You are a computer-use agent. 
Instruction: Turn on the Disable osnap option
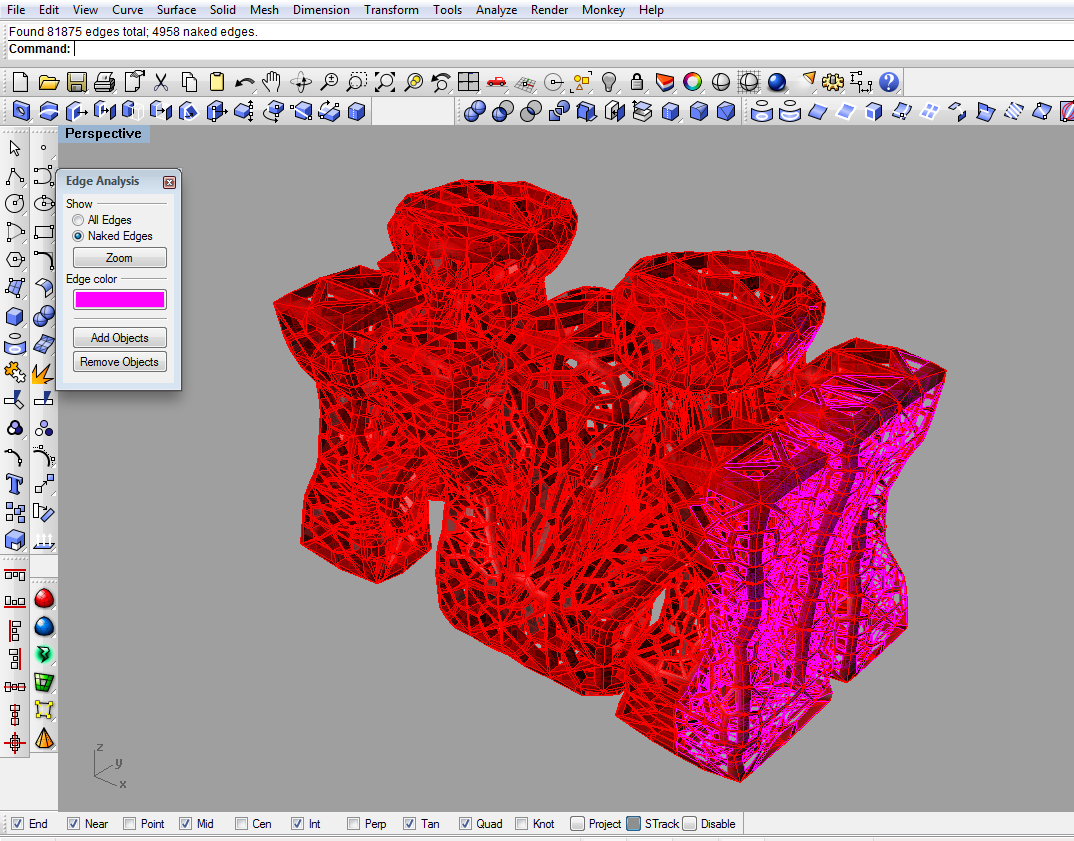(x=690, y=824)
